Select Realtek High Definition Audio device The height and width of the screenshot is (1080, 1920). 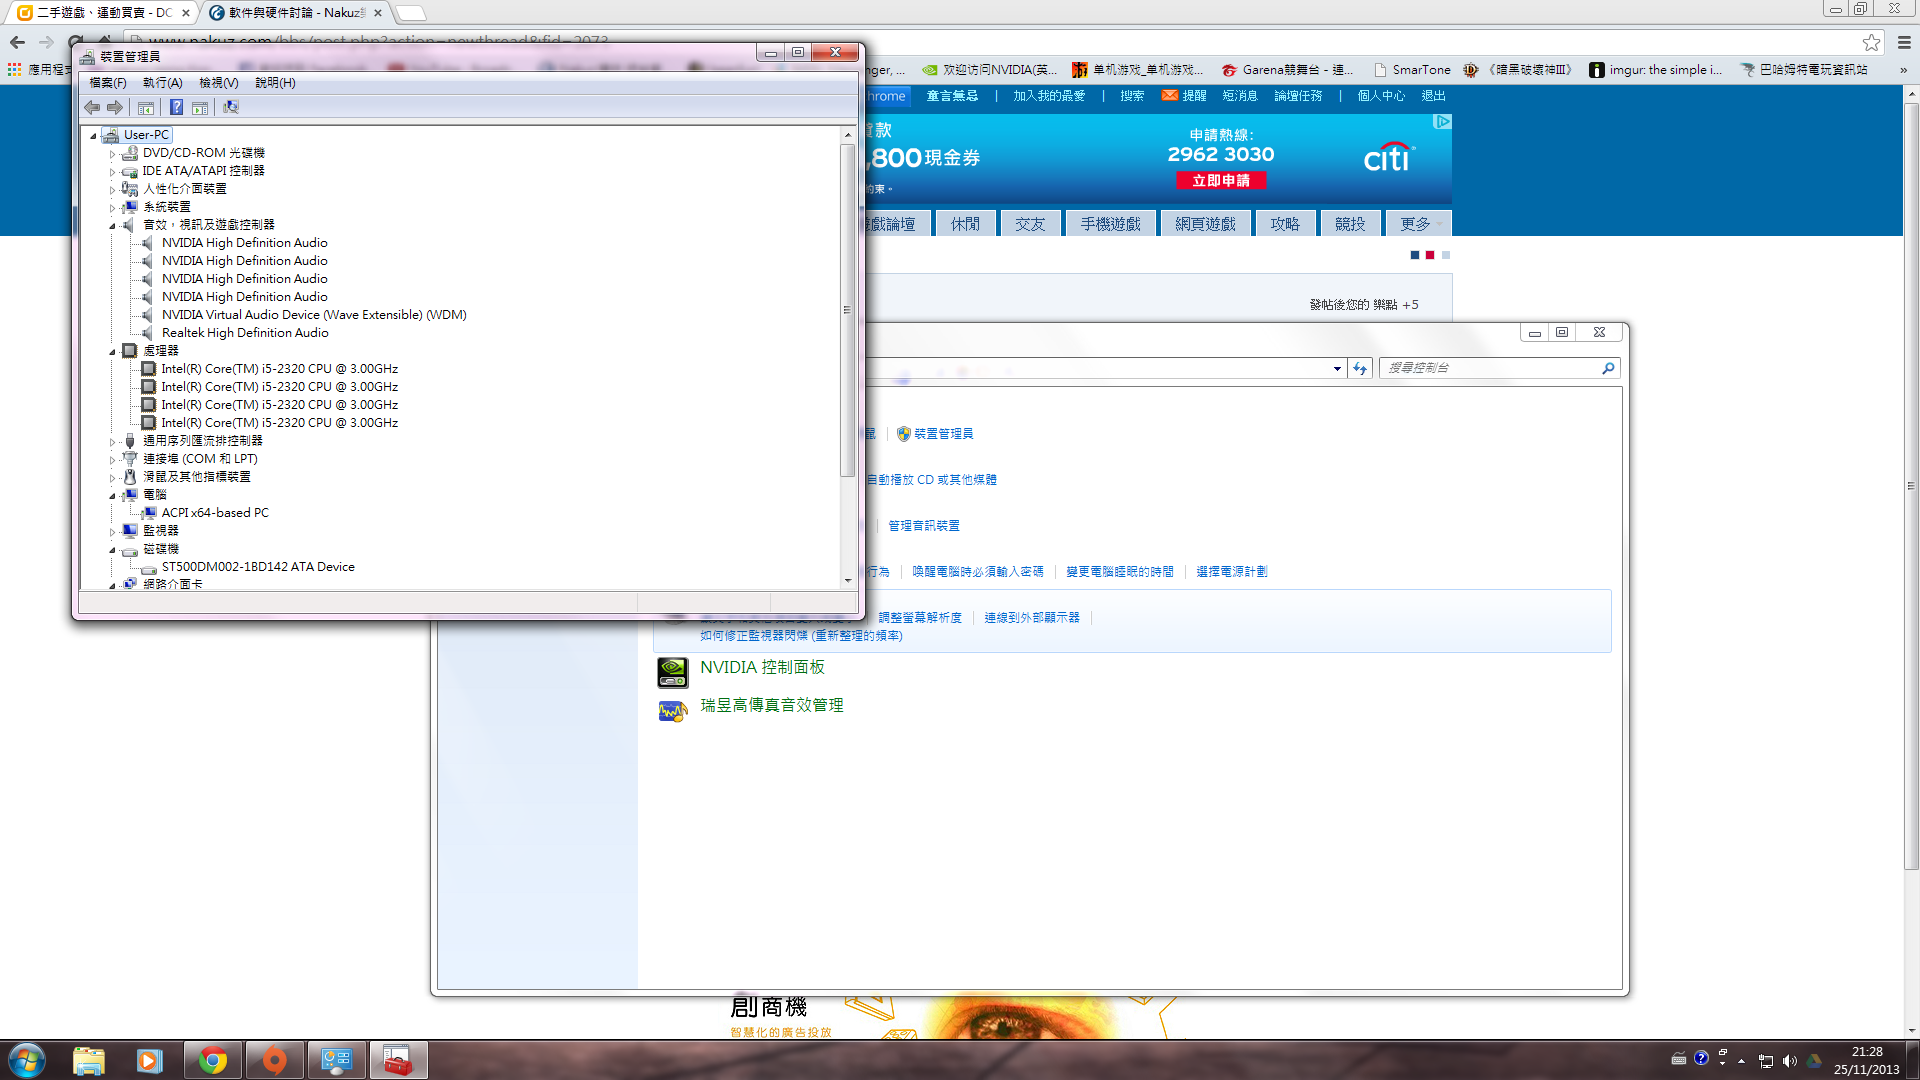tap(245, 333)
